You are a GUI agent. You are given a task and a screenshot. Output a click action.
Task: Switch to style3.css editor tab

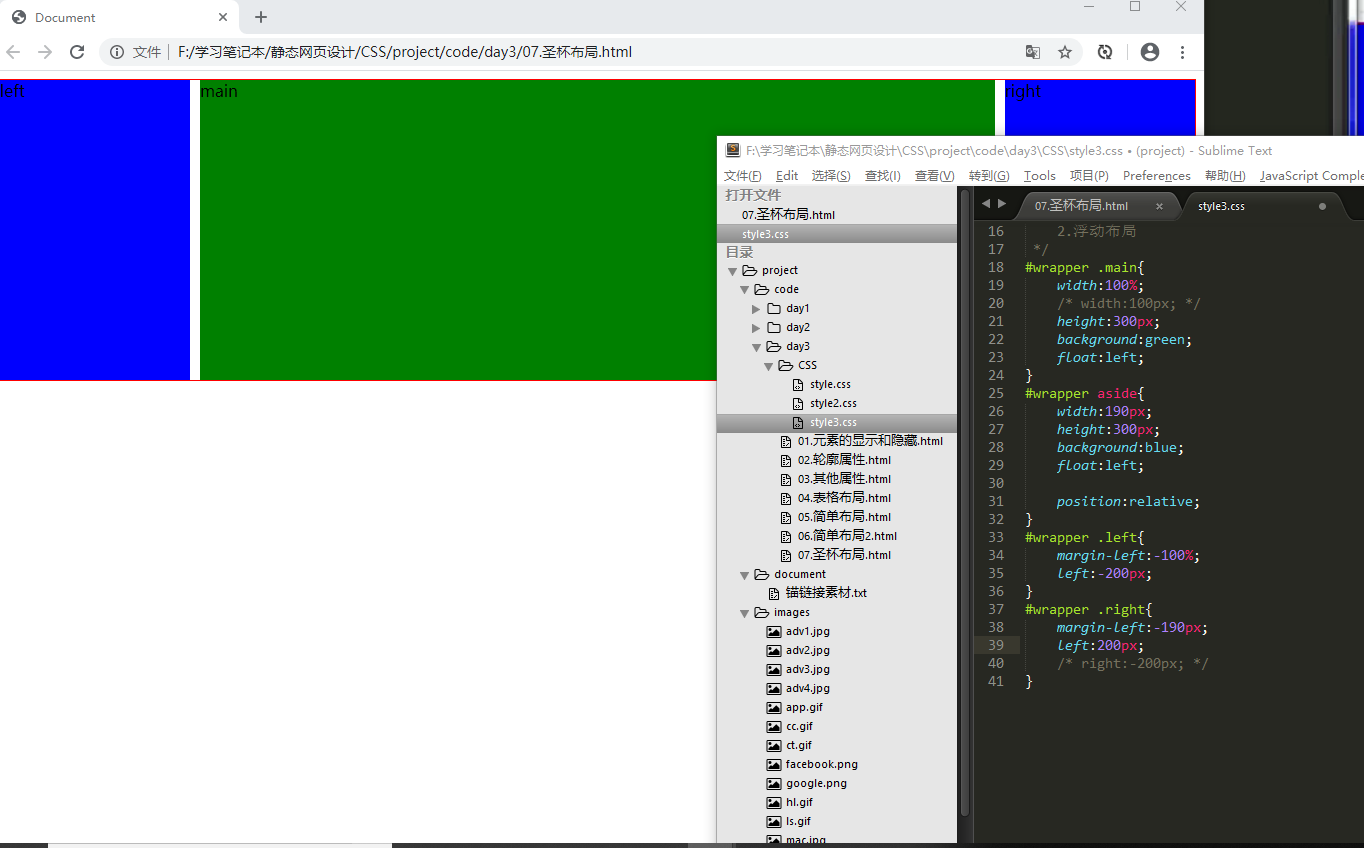1221,206
